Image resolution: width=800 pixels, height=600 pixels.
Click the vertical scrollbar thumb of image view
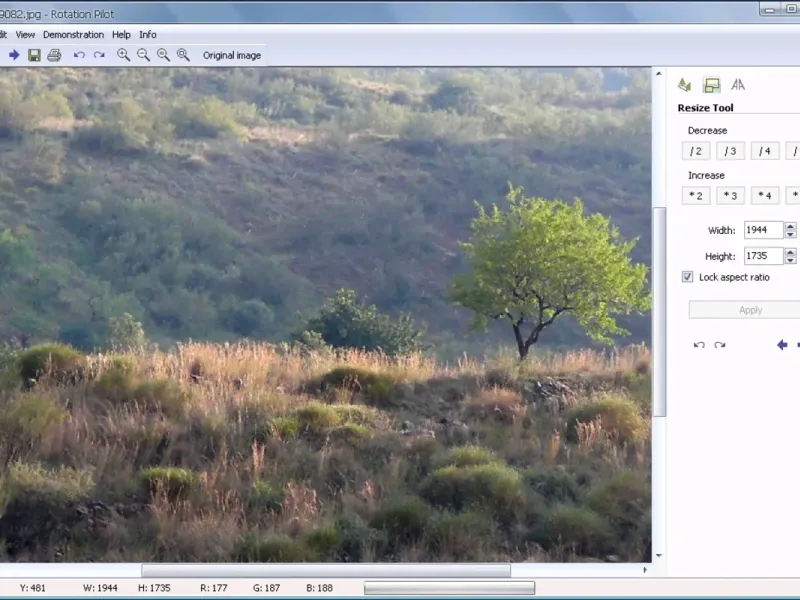pos(659,312)
